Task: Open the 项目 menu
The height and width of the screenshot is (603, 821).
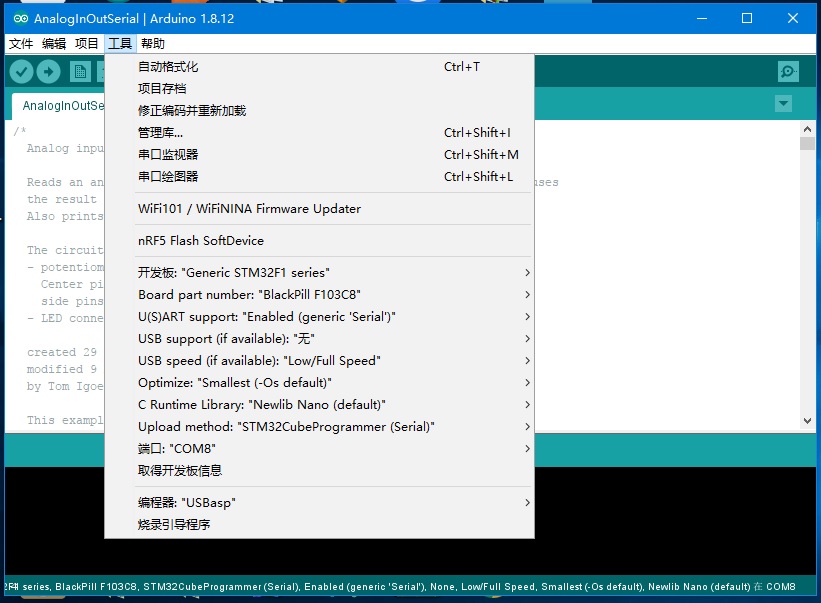Action: tap(86, 43)
